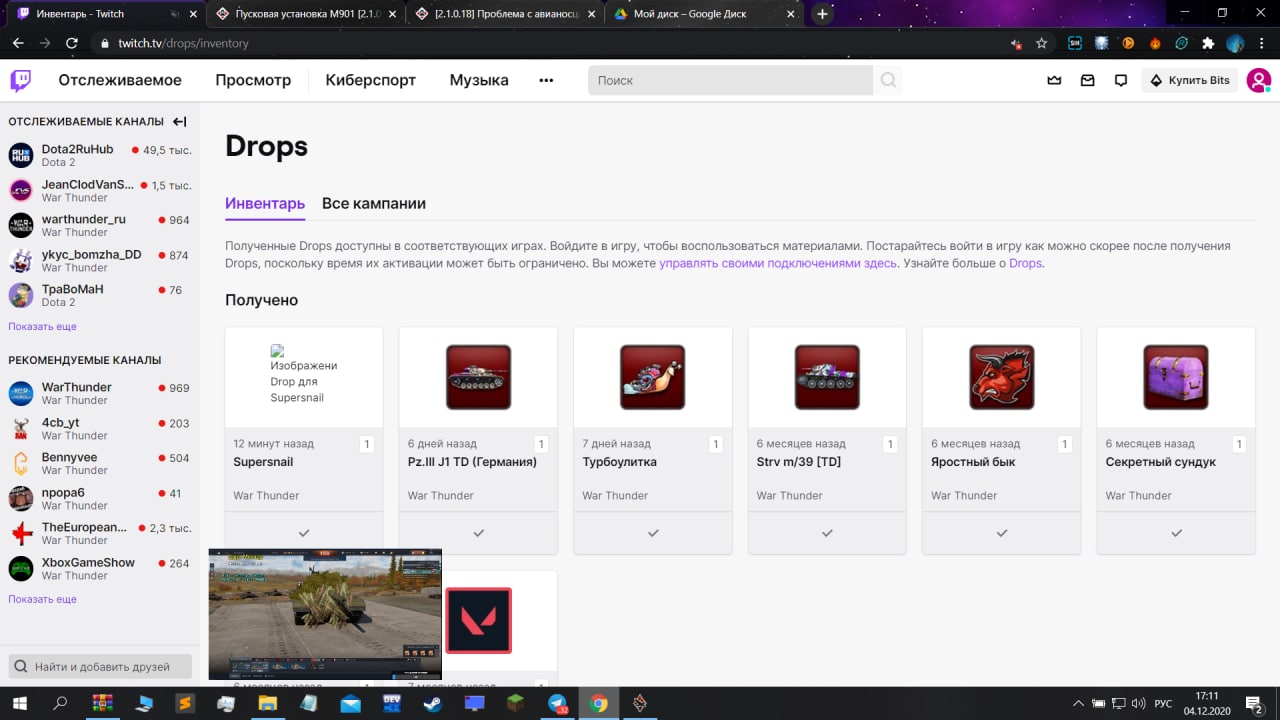Viewport: 1280px width, 720px height.
Task: Select the Инвентарь tab
Action: click(x=265, y=203)
